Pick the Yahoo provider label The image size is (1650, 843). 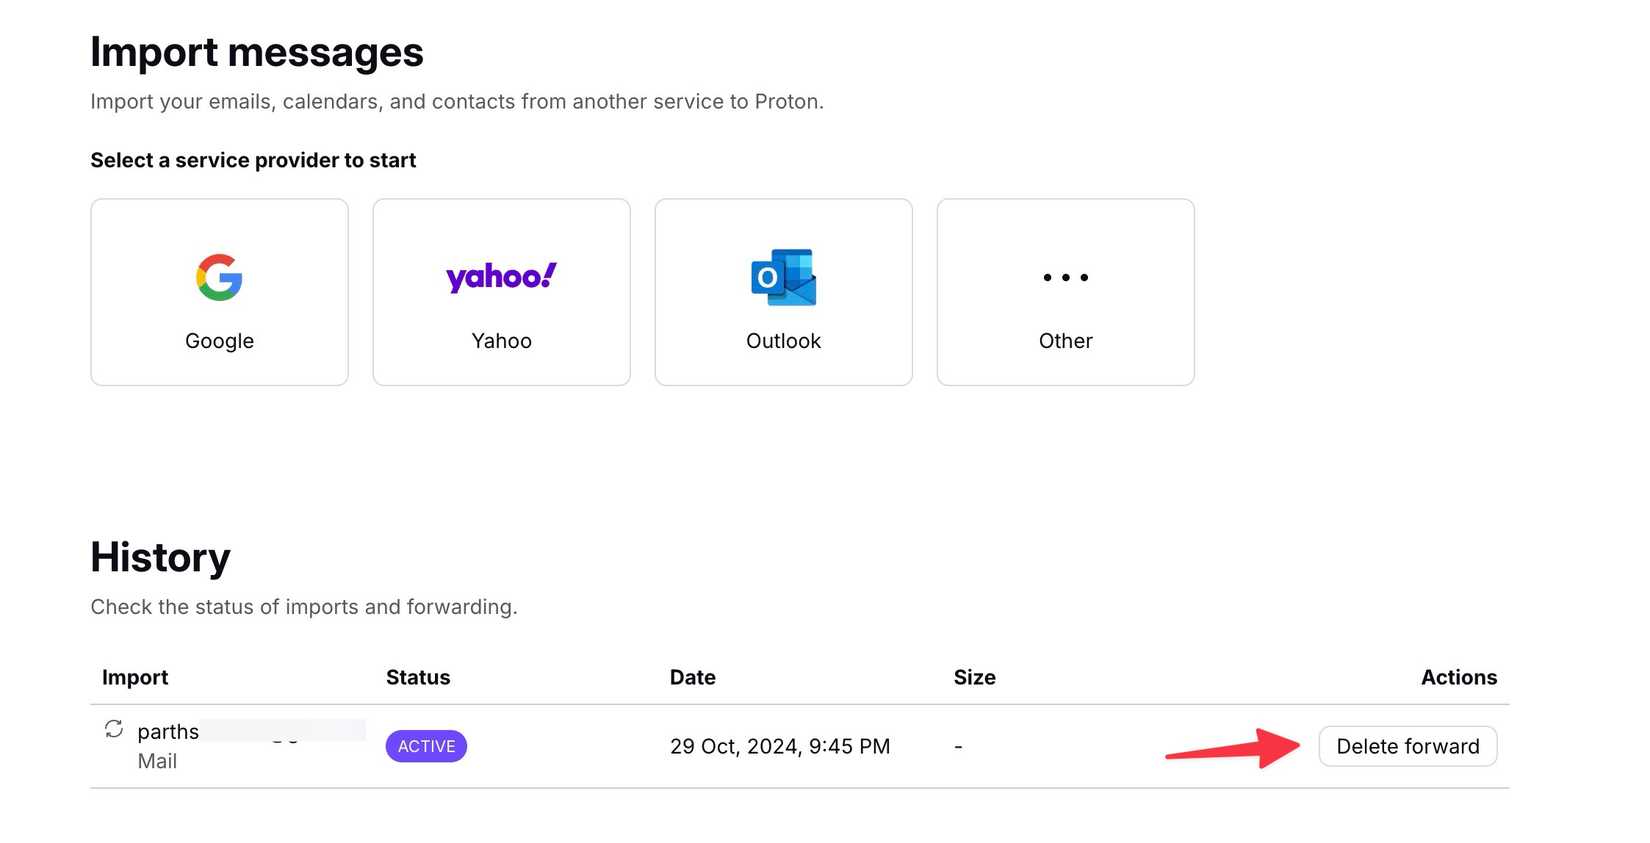501,341
